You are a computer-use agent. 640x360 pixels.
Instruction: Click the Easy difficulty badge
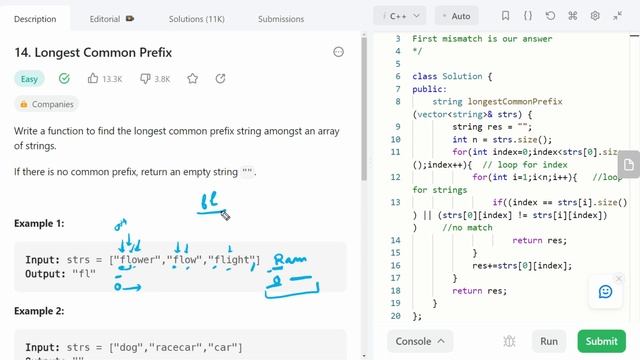point(29,79)
